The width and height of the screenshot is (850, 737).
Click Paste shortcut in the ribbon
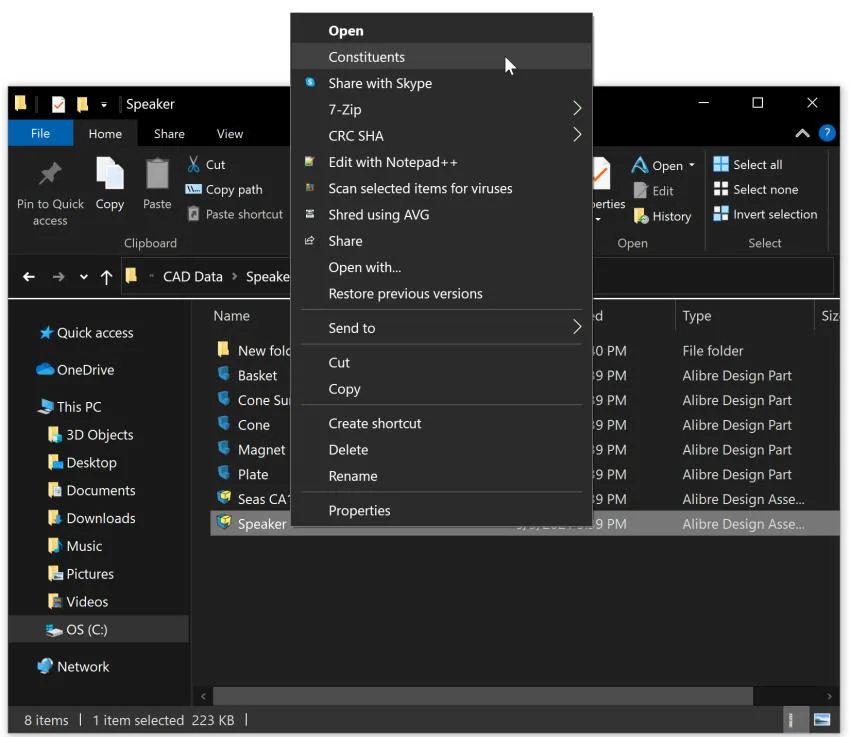tap(235, 214)
